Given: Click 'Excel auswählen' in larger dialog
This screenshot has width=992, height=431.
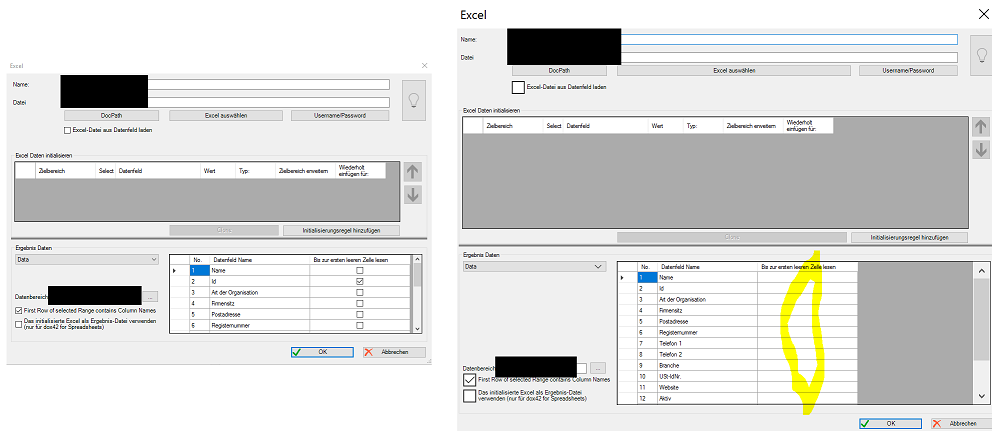Looking at the screenshot, I should coord(734,71).
